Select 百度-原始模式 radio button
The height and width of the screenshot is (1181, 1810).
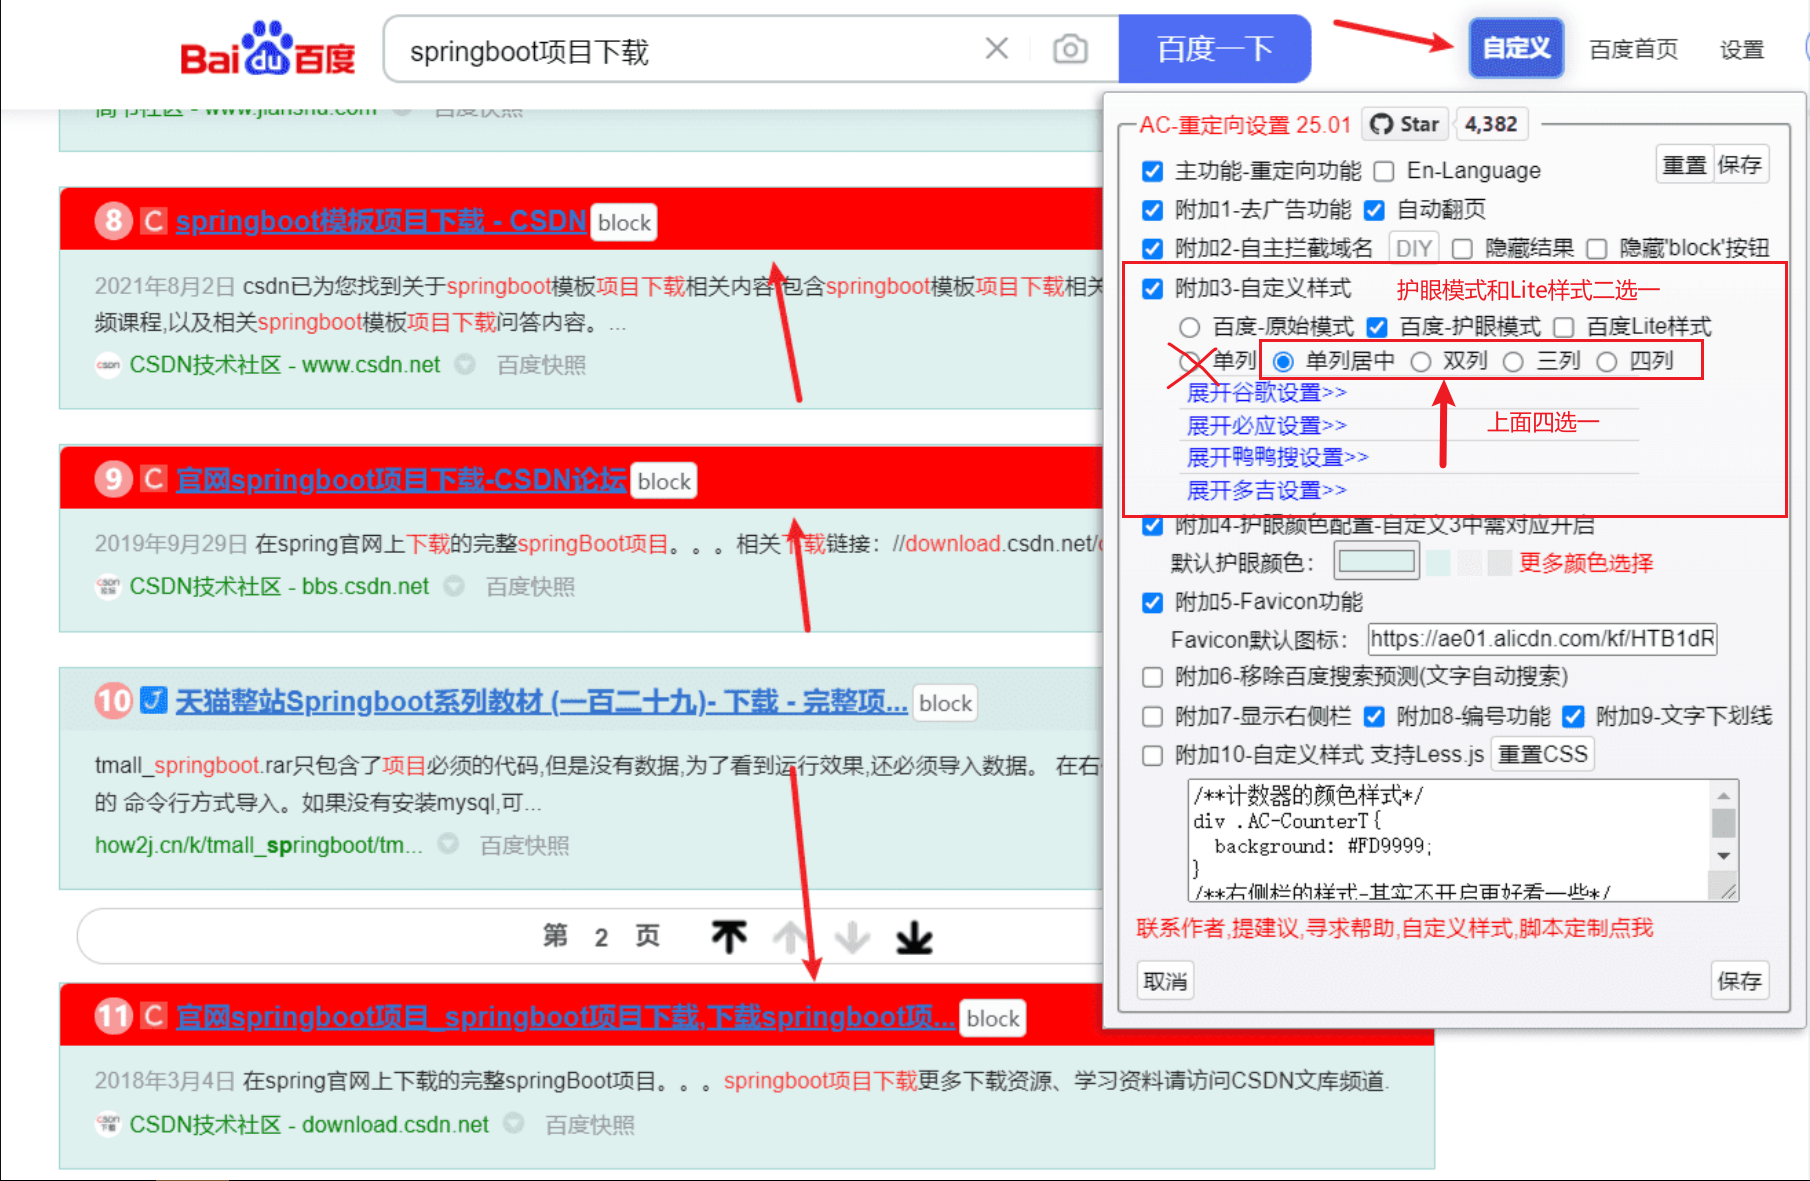tap(1189, 327)
